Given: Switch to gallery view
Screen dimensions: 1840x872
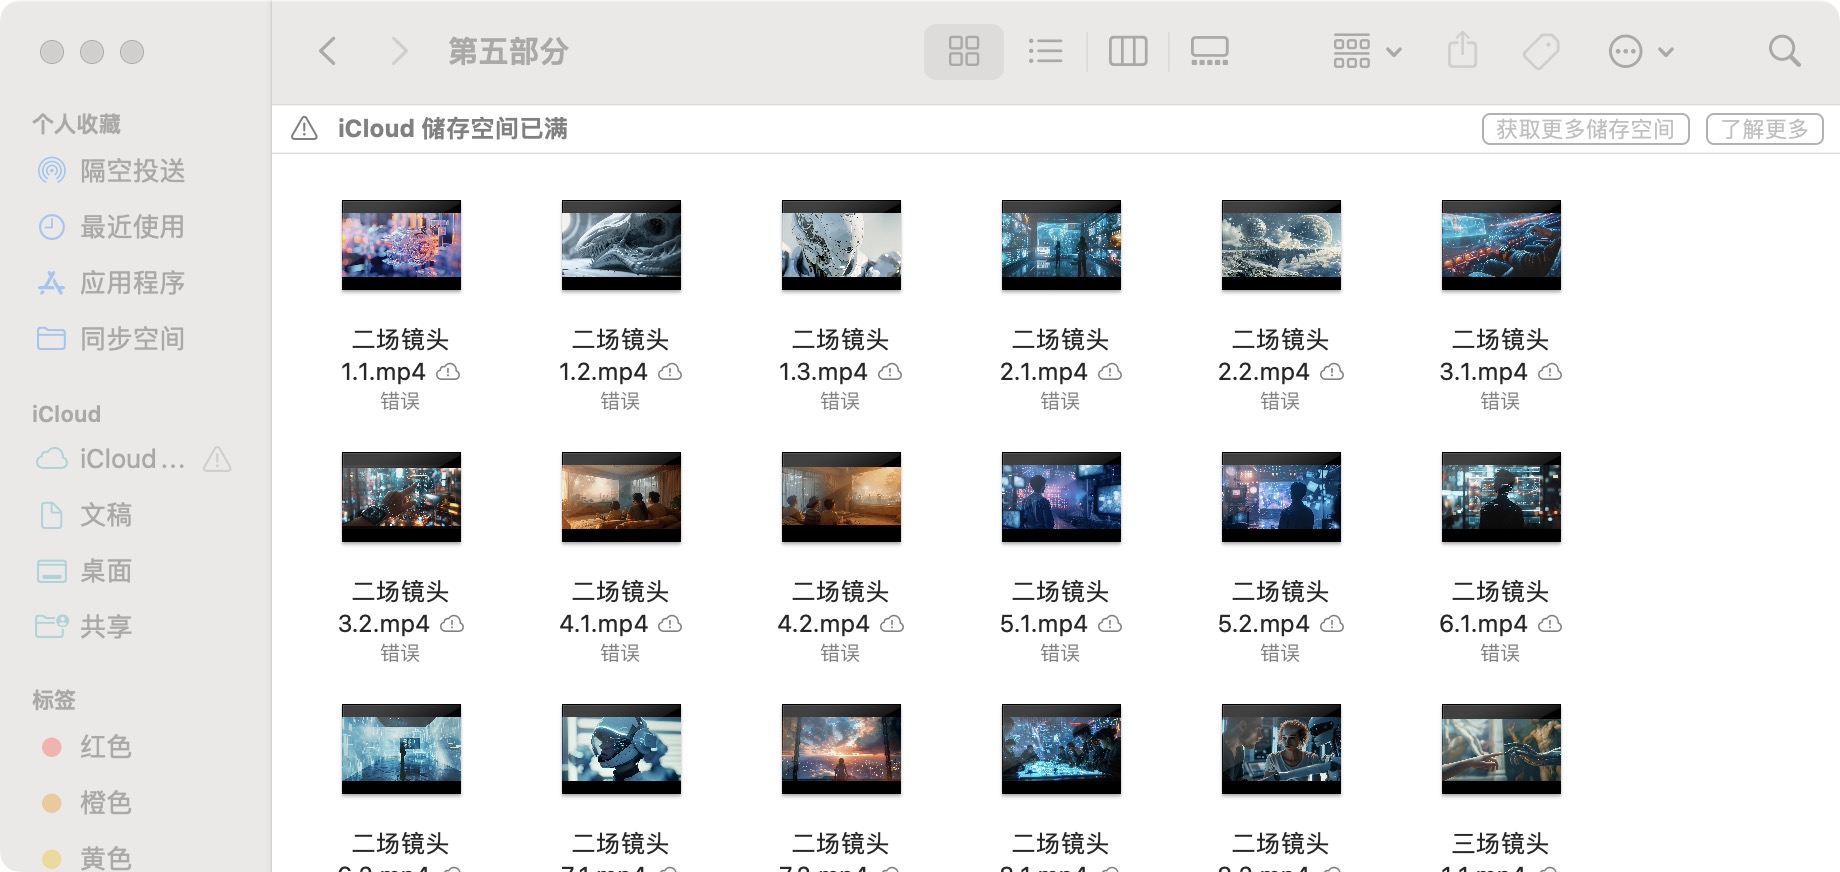Looking at the screenshot, I should pos(1210,51).
